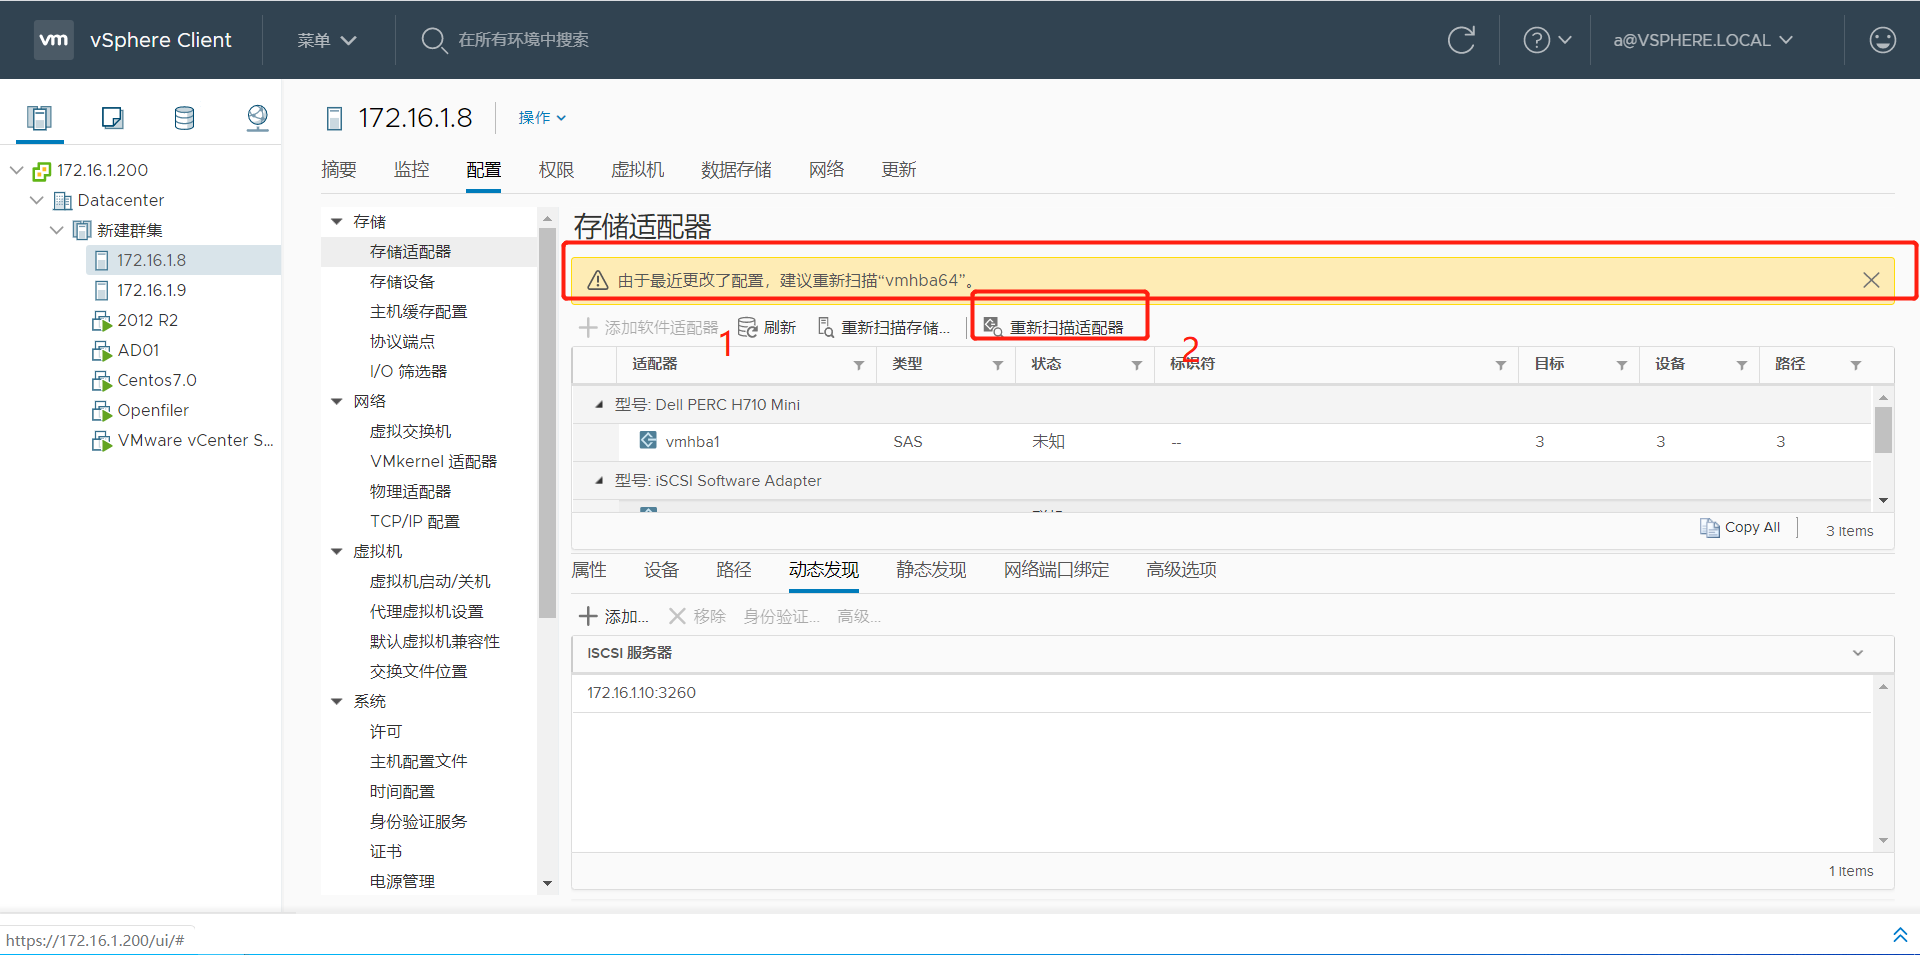Collapse the ISCSI 服务器 section chevron

(x=1858, y=652)
